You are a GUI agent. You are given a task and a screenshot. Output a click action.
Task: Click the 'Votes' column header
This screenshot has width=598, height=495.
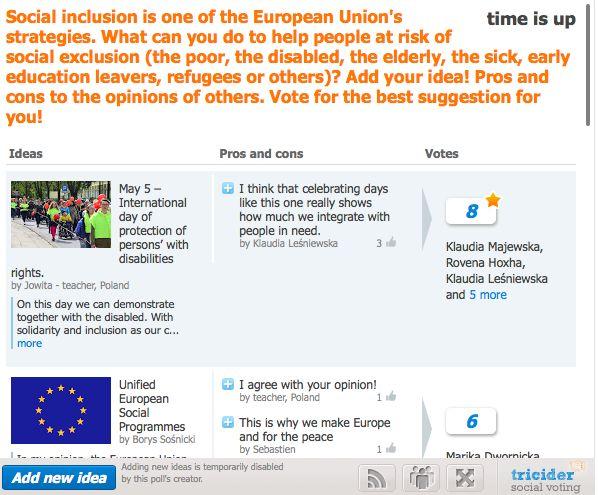pyautogui.click(x=442, y=154)
